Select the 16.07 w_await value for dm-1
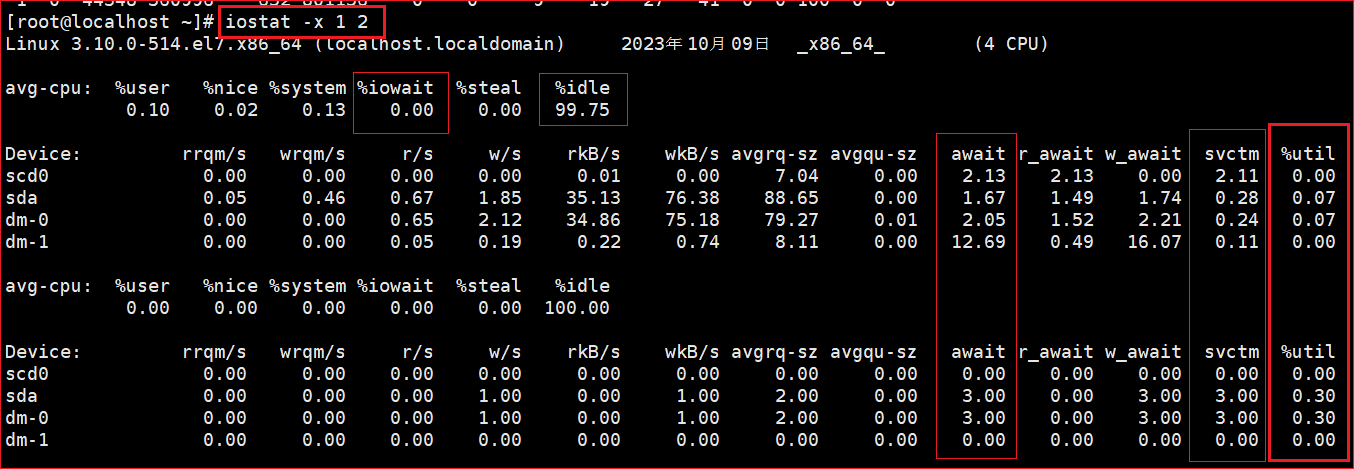 1154,242
